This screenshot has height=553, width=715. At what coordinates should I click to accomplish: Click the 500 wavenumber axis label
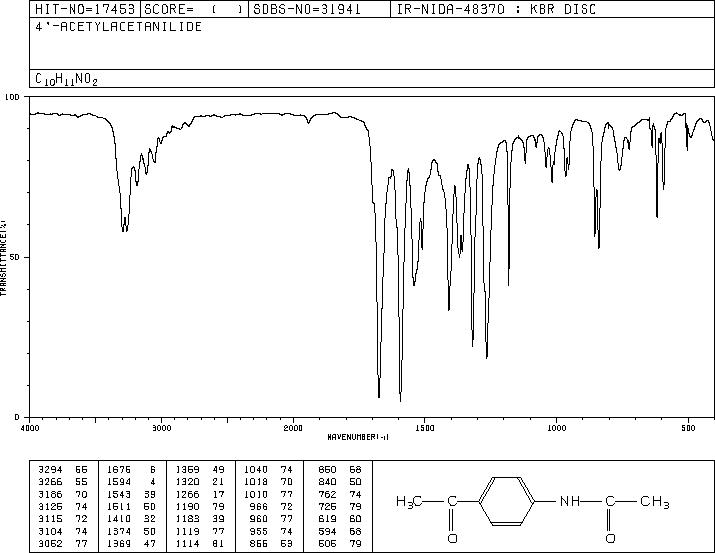[688, 428]
